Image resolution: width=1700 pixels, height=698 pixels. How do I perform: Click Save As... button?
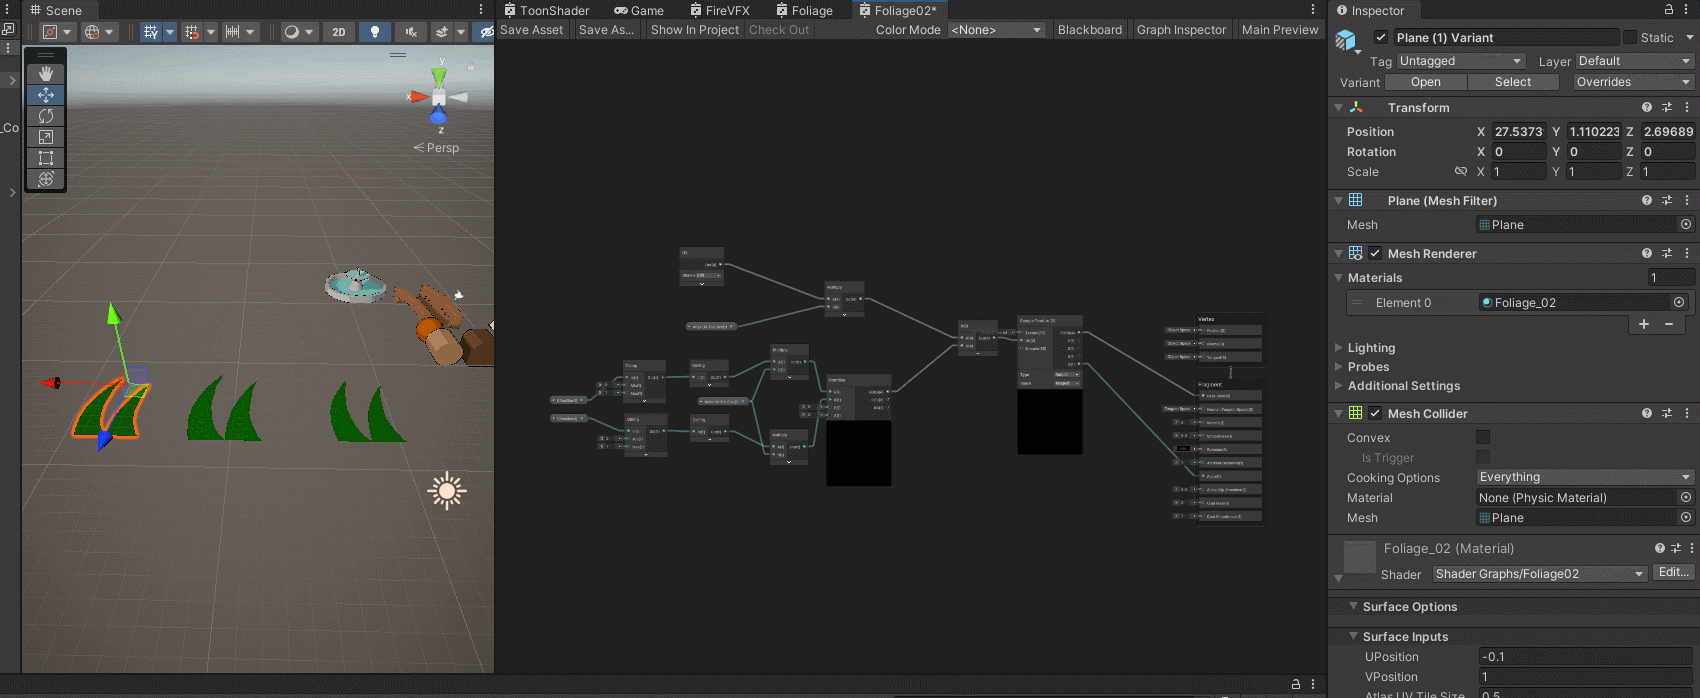(x=607, y=30)
